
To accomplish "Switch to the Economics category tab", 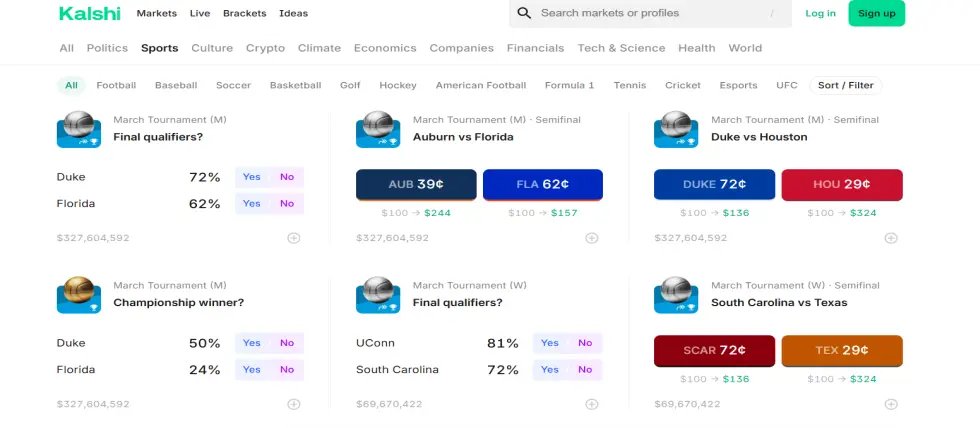I will [x=385, y=48].
